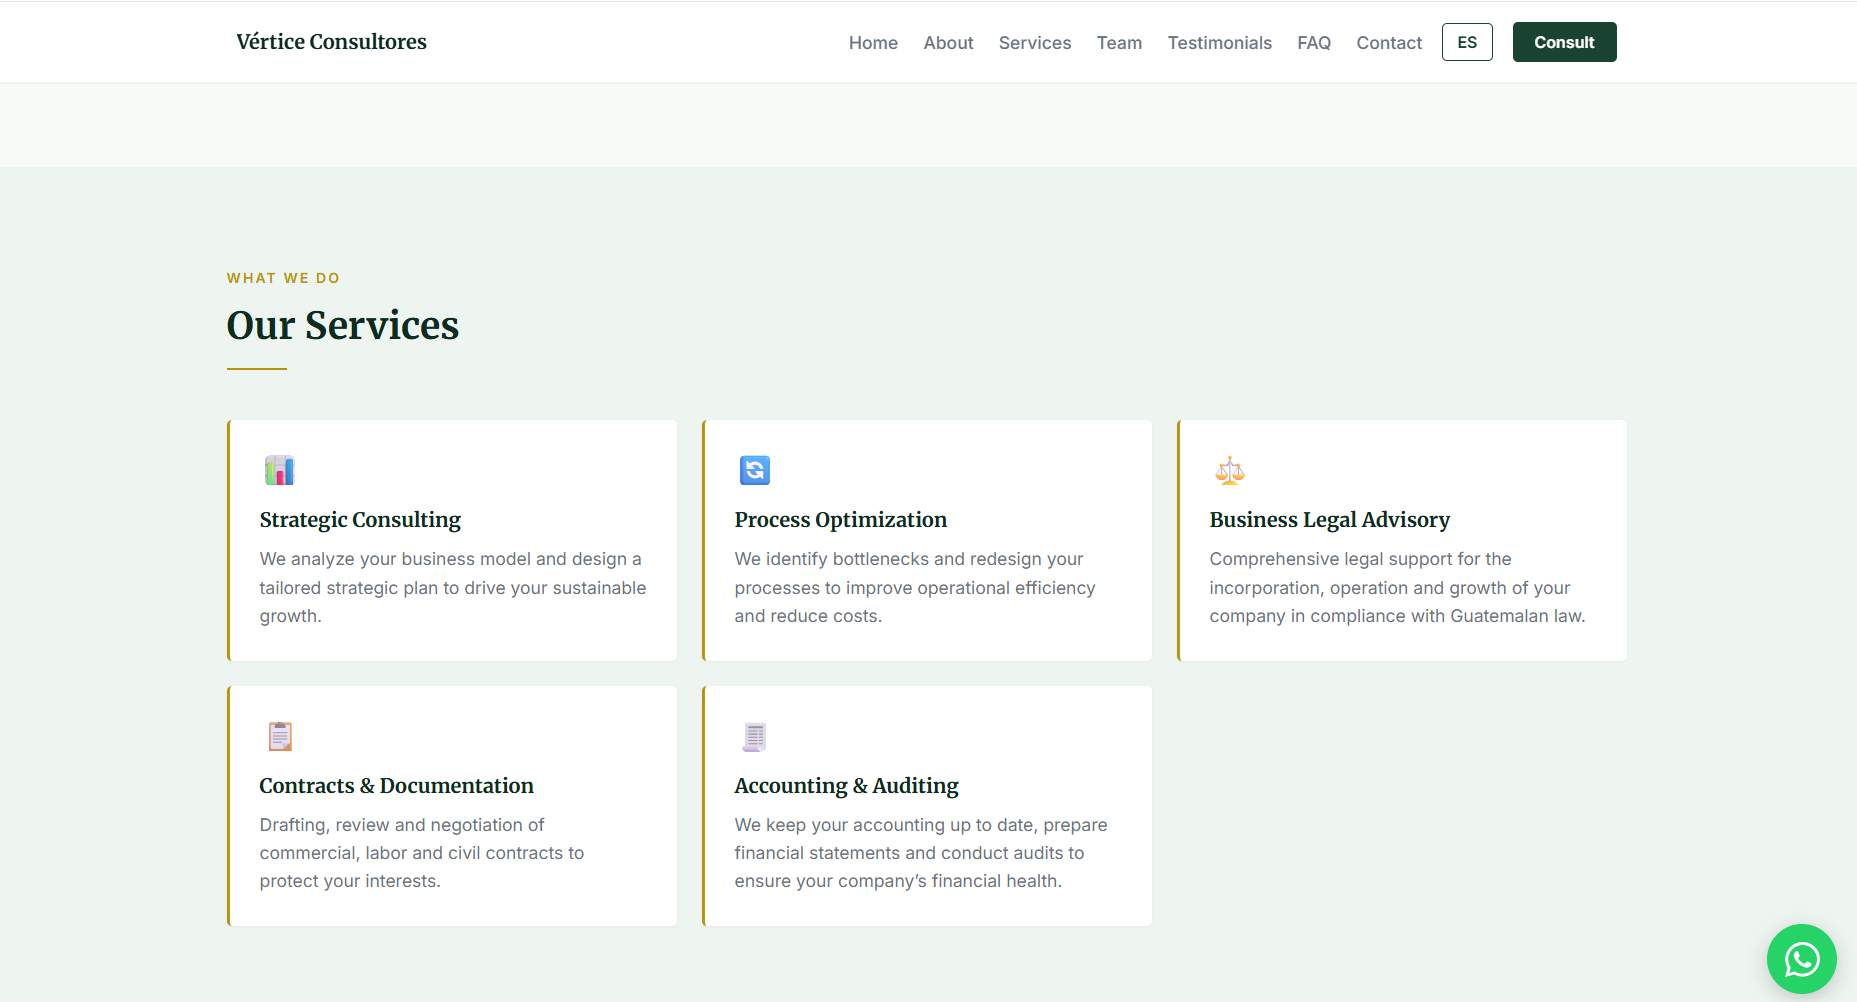Open the WhatsApp chat bubble
This screenshot has height=1002, width=1857.
[x=1801, y=958]
